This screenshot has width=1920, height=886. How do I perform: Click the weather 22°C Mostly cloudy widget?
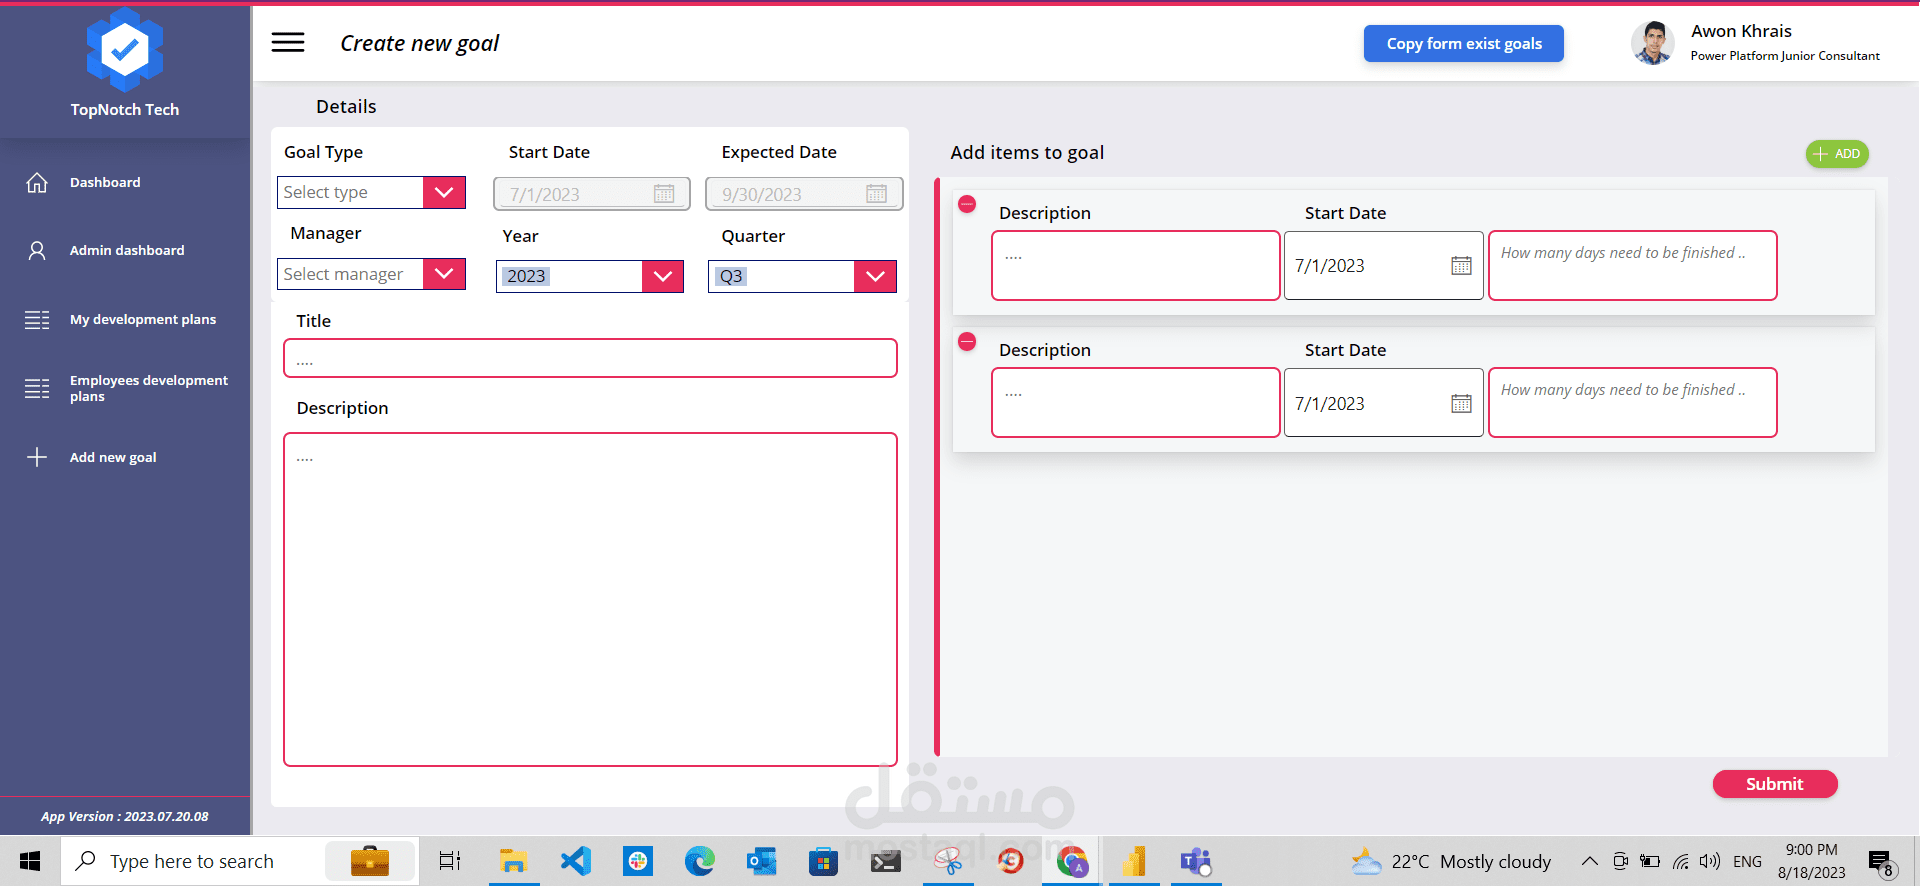pos(1451,861)
